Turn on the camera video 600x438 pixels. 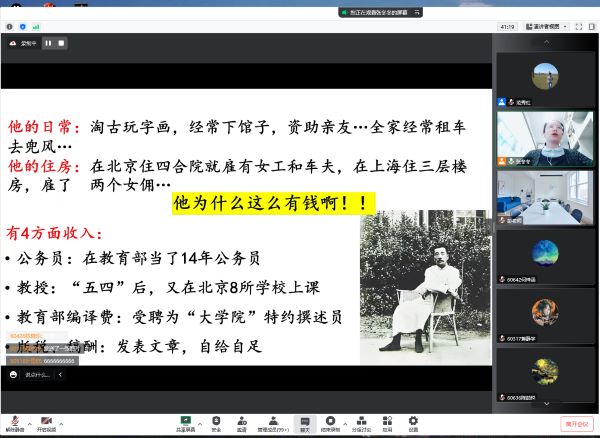click(x=46, y=423)
